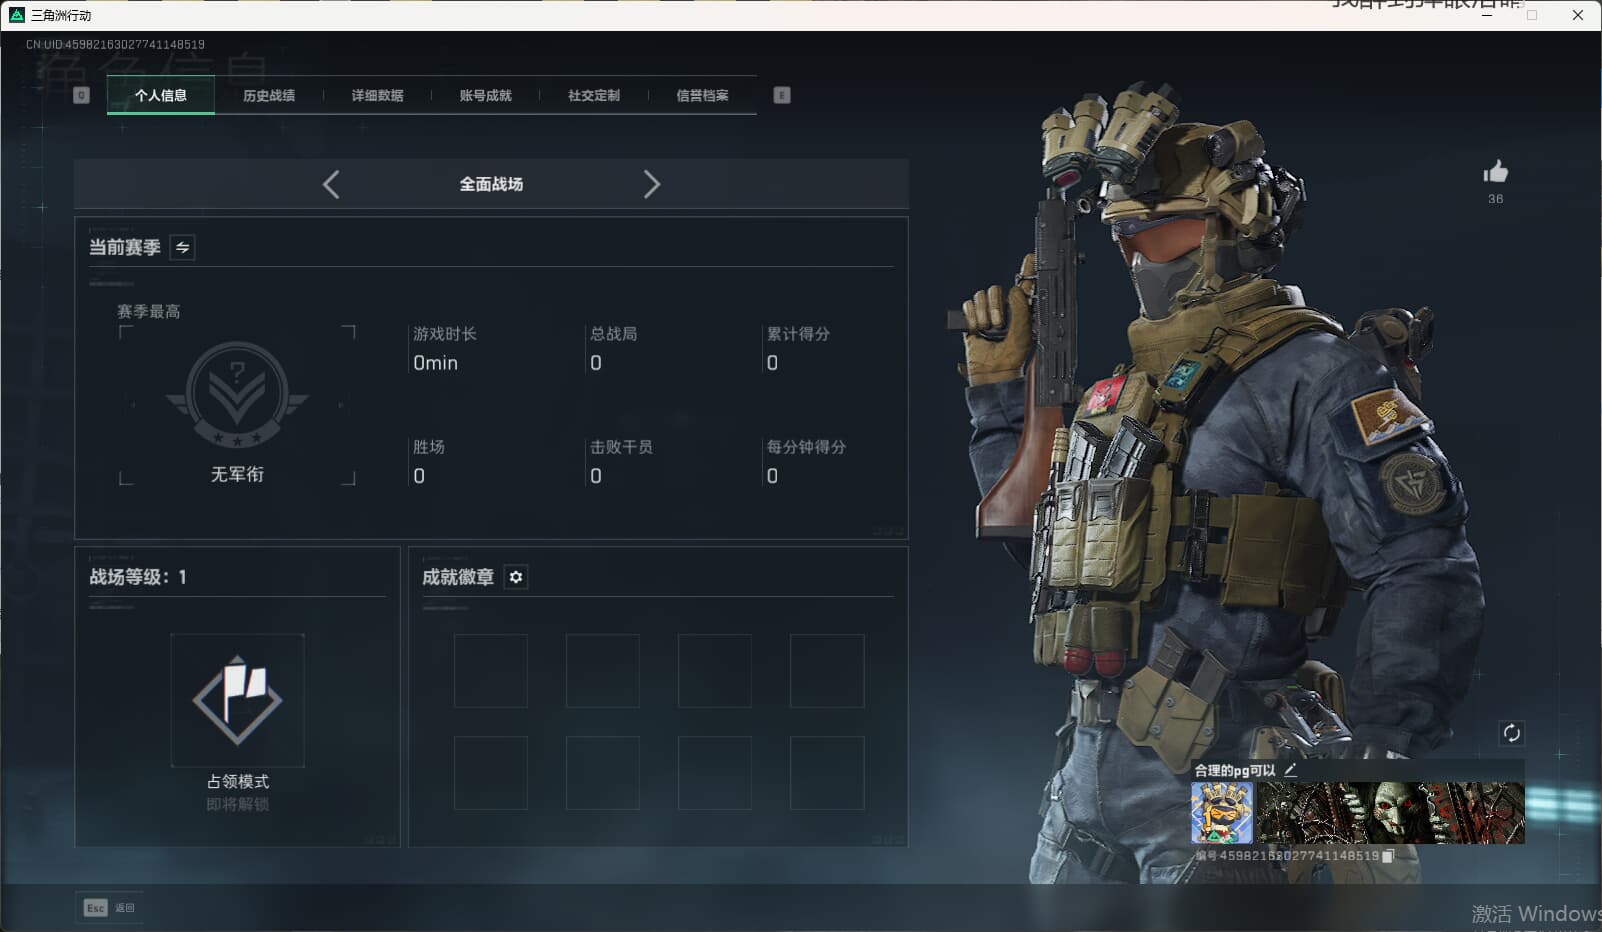Click the pencil icon to edit nickname 合理的pg可以
The image size is (1602, 932).
[x=1292, y=770]
